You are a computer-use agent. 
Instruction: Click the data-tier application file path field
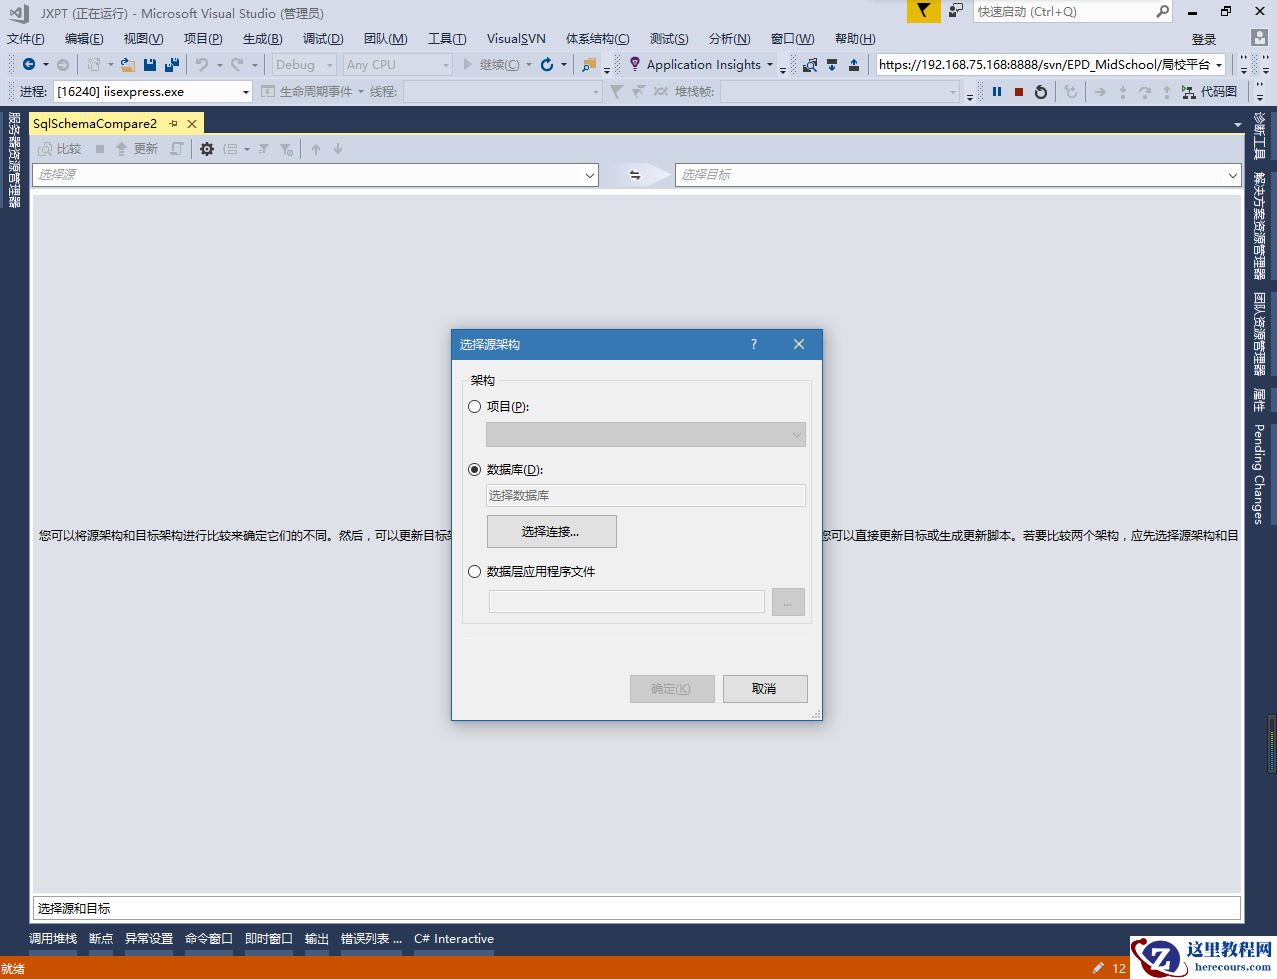(x=627, y=601)
